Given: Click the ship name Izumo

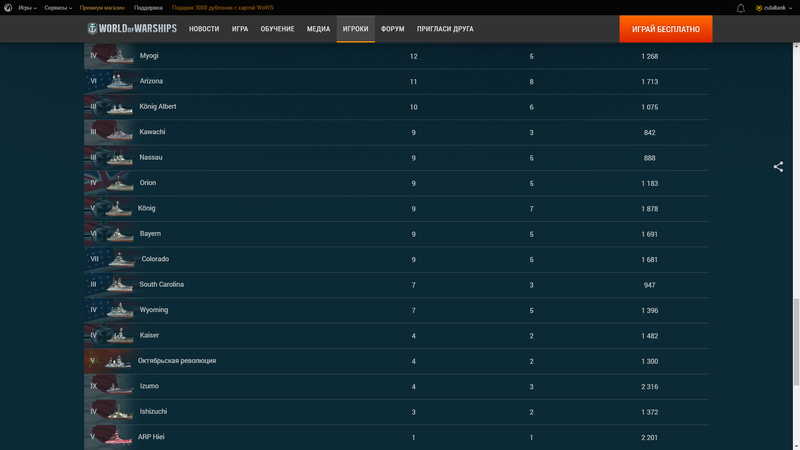Looking at the screenshot, I should pyautogui.click(x=149, y=386).
